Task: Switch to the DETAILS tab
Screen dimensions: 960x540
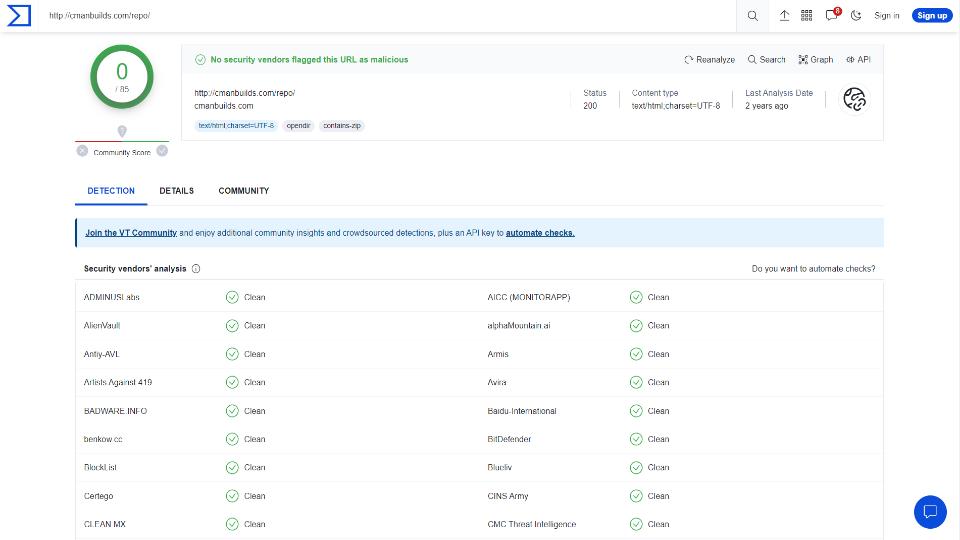Action: coord(176,191)
